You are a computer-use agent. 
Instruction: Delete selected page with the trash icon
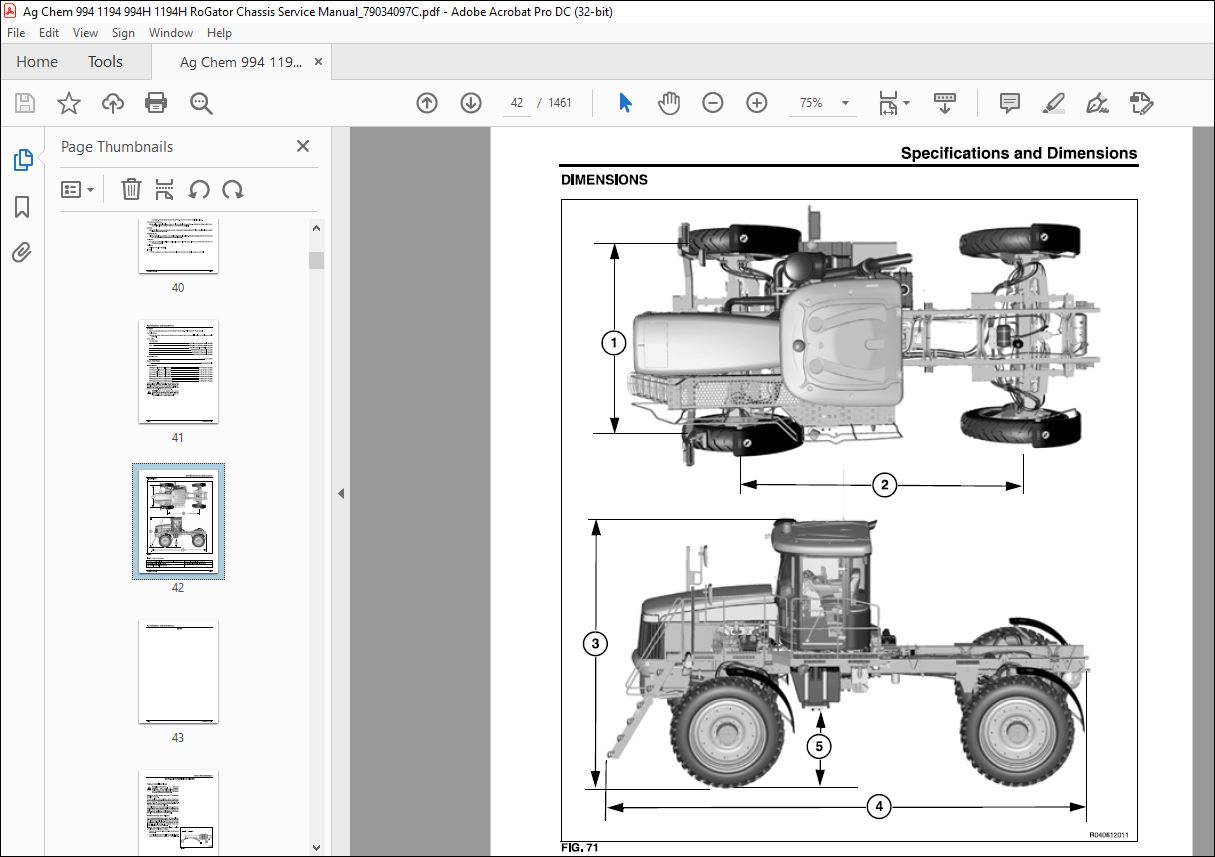[131, 189]
